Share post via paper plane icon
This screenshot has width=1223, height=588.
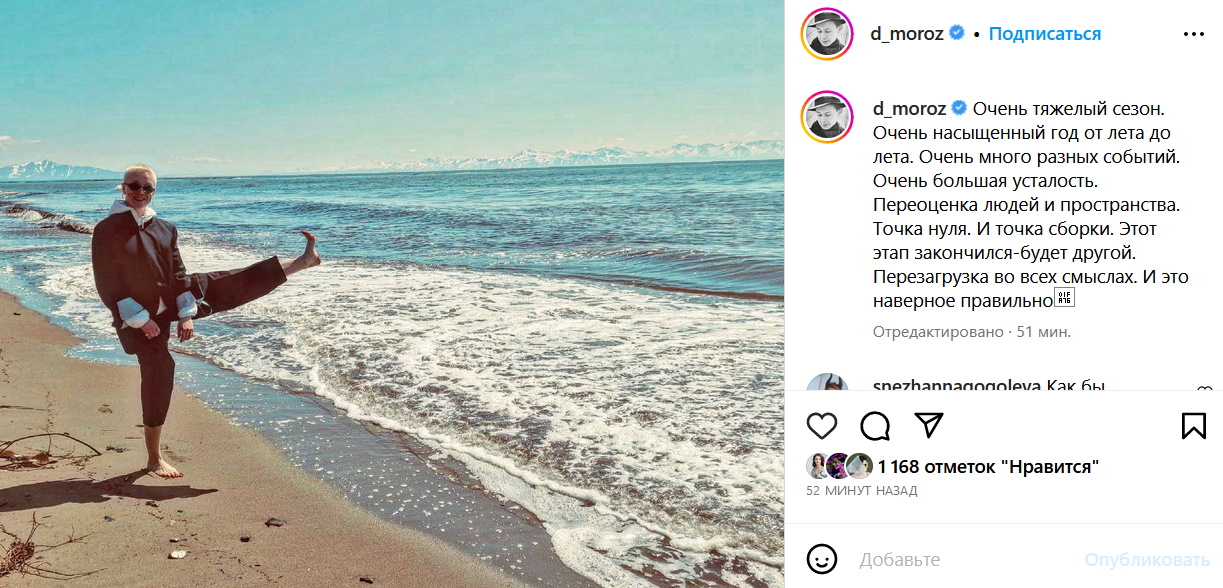click(x=929, y=426)
